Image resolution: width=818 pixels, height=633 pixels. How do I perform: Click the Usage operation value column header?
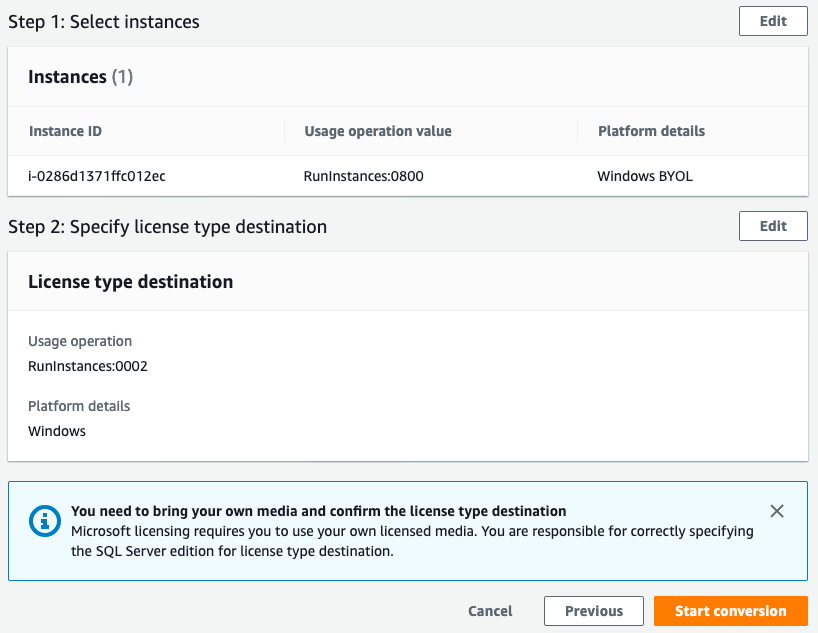coord(378,131)
